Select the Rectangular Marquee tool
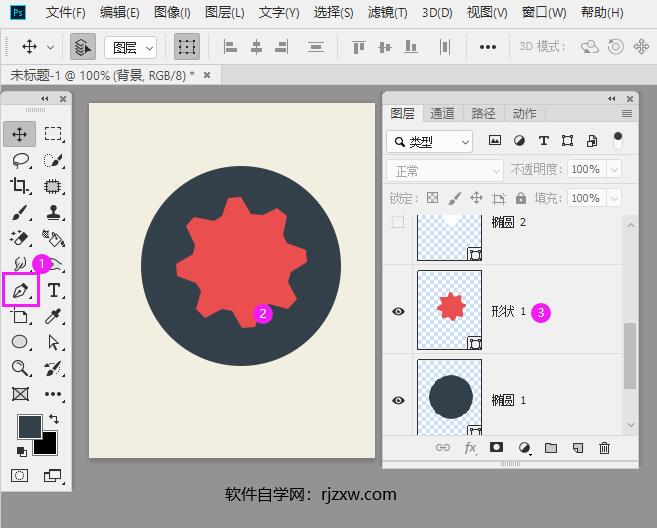The image size is (657, 528). (x=53, y=134)
